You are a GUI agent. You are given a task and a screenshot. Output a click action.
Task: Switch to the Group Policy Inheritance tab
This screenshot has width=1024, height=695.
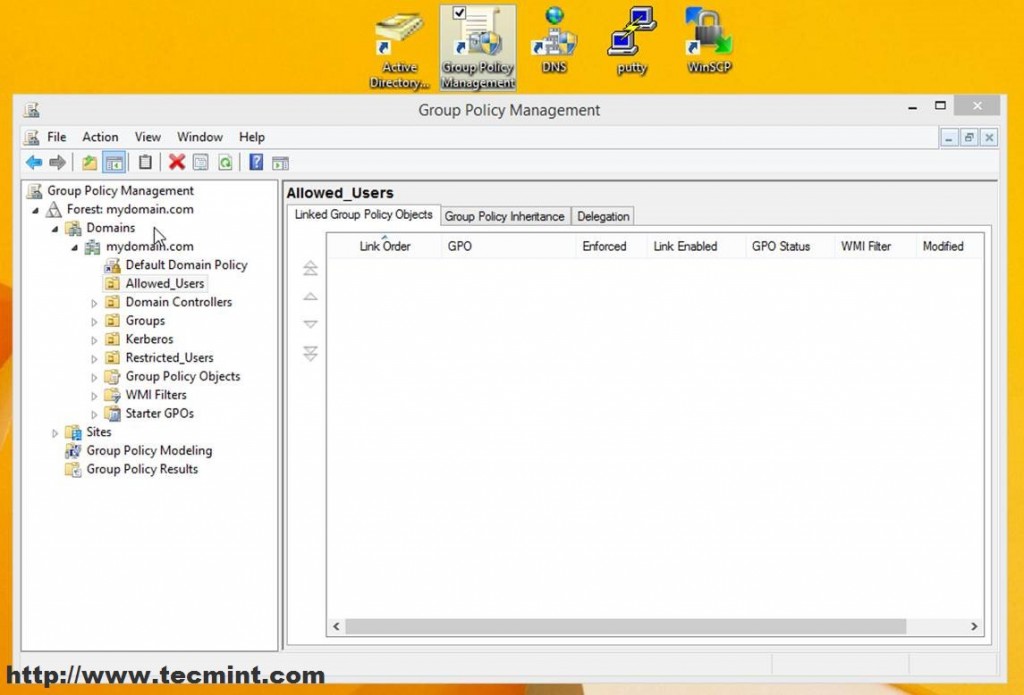click(x=505, y=215)
